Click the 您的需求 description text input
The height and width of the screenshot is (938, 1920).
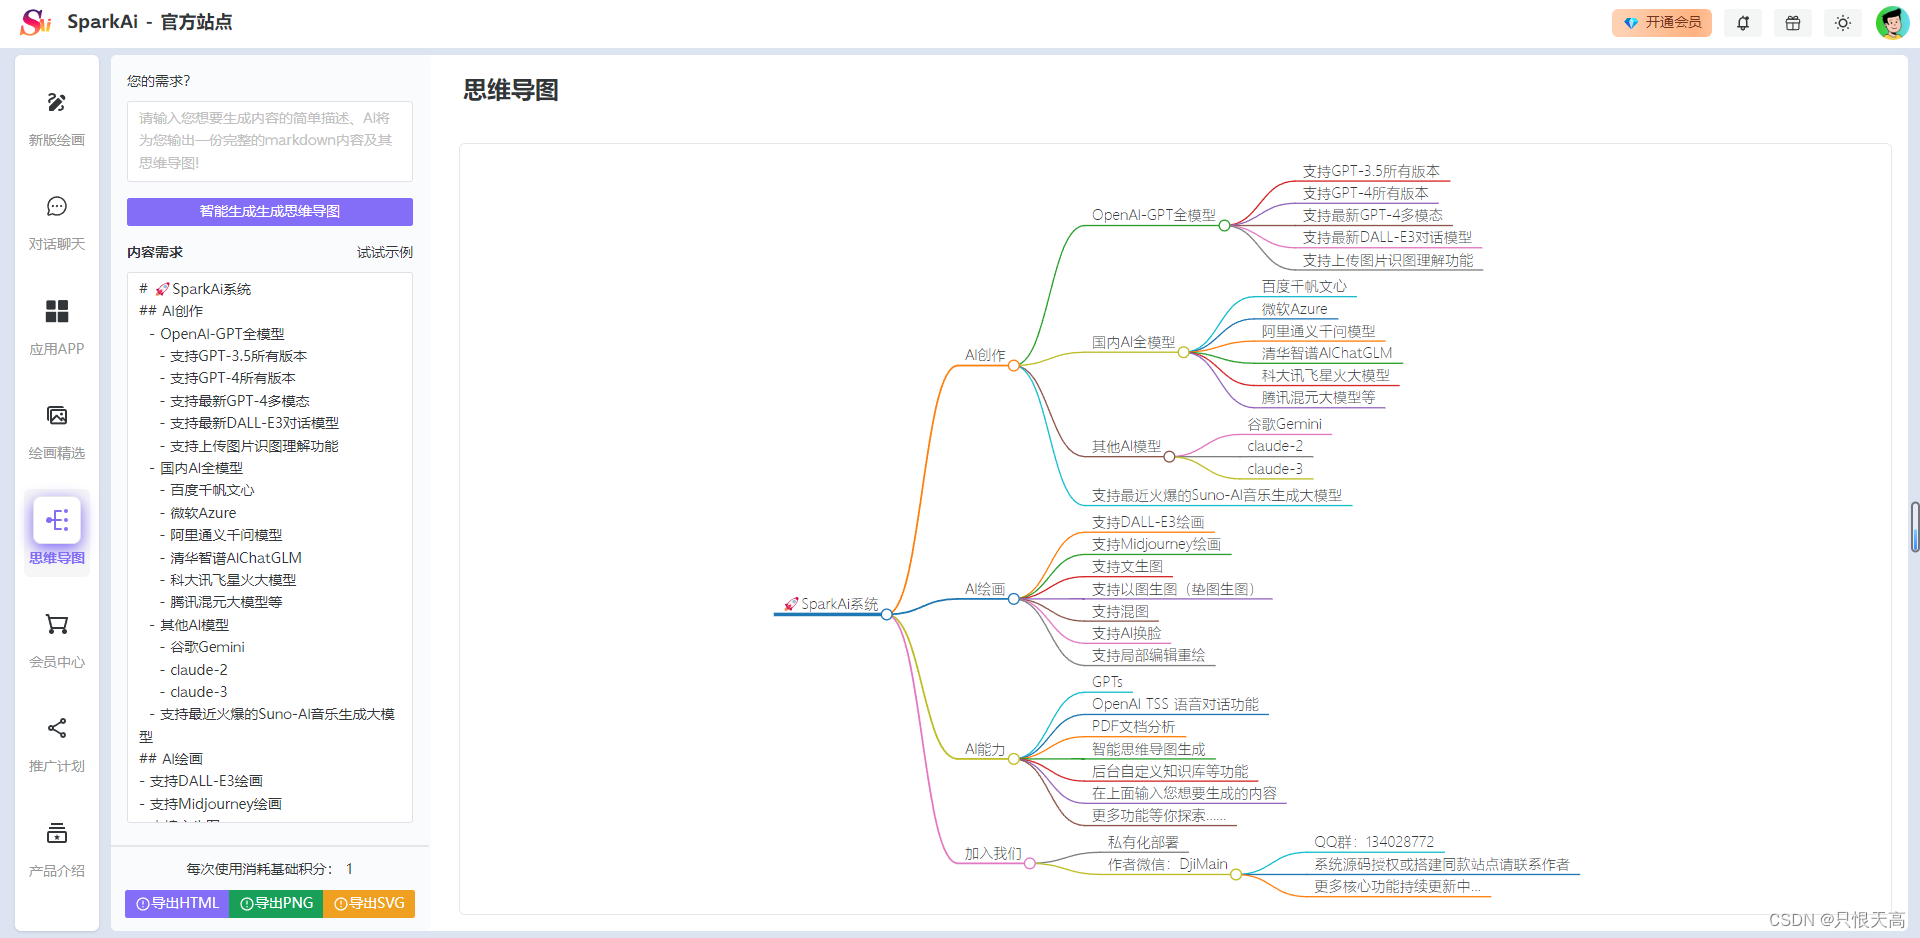[269, 141]
